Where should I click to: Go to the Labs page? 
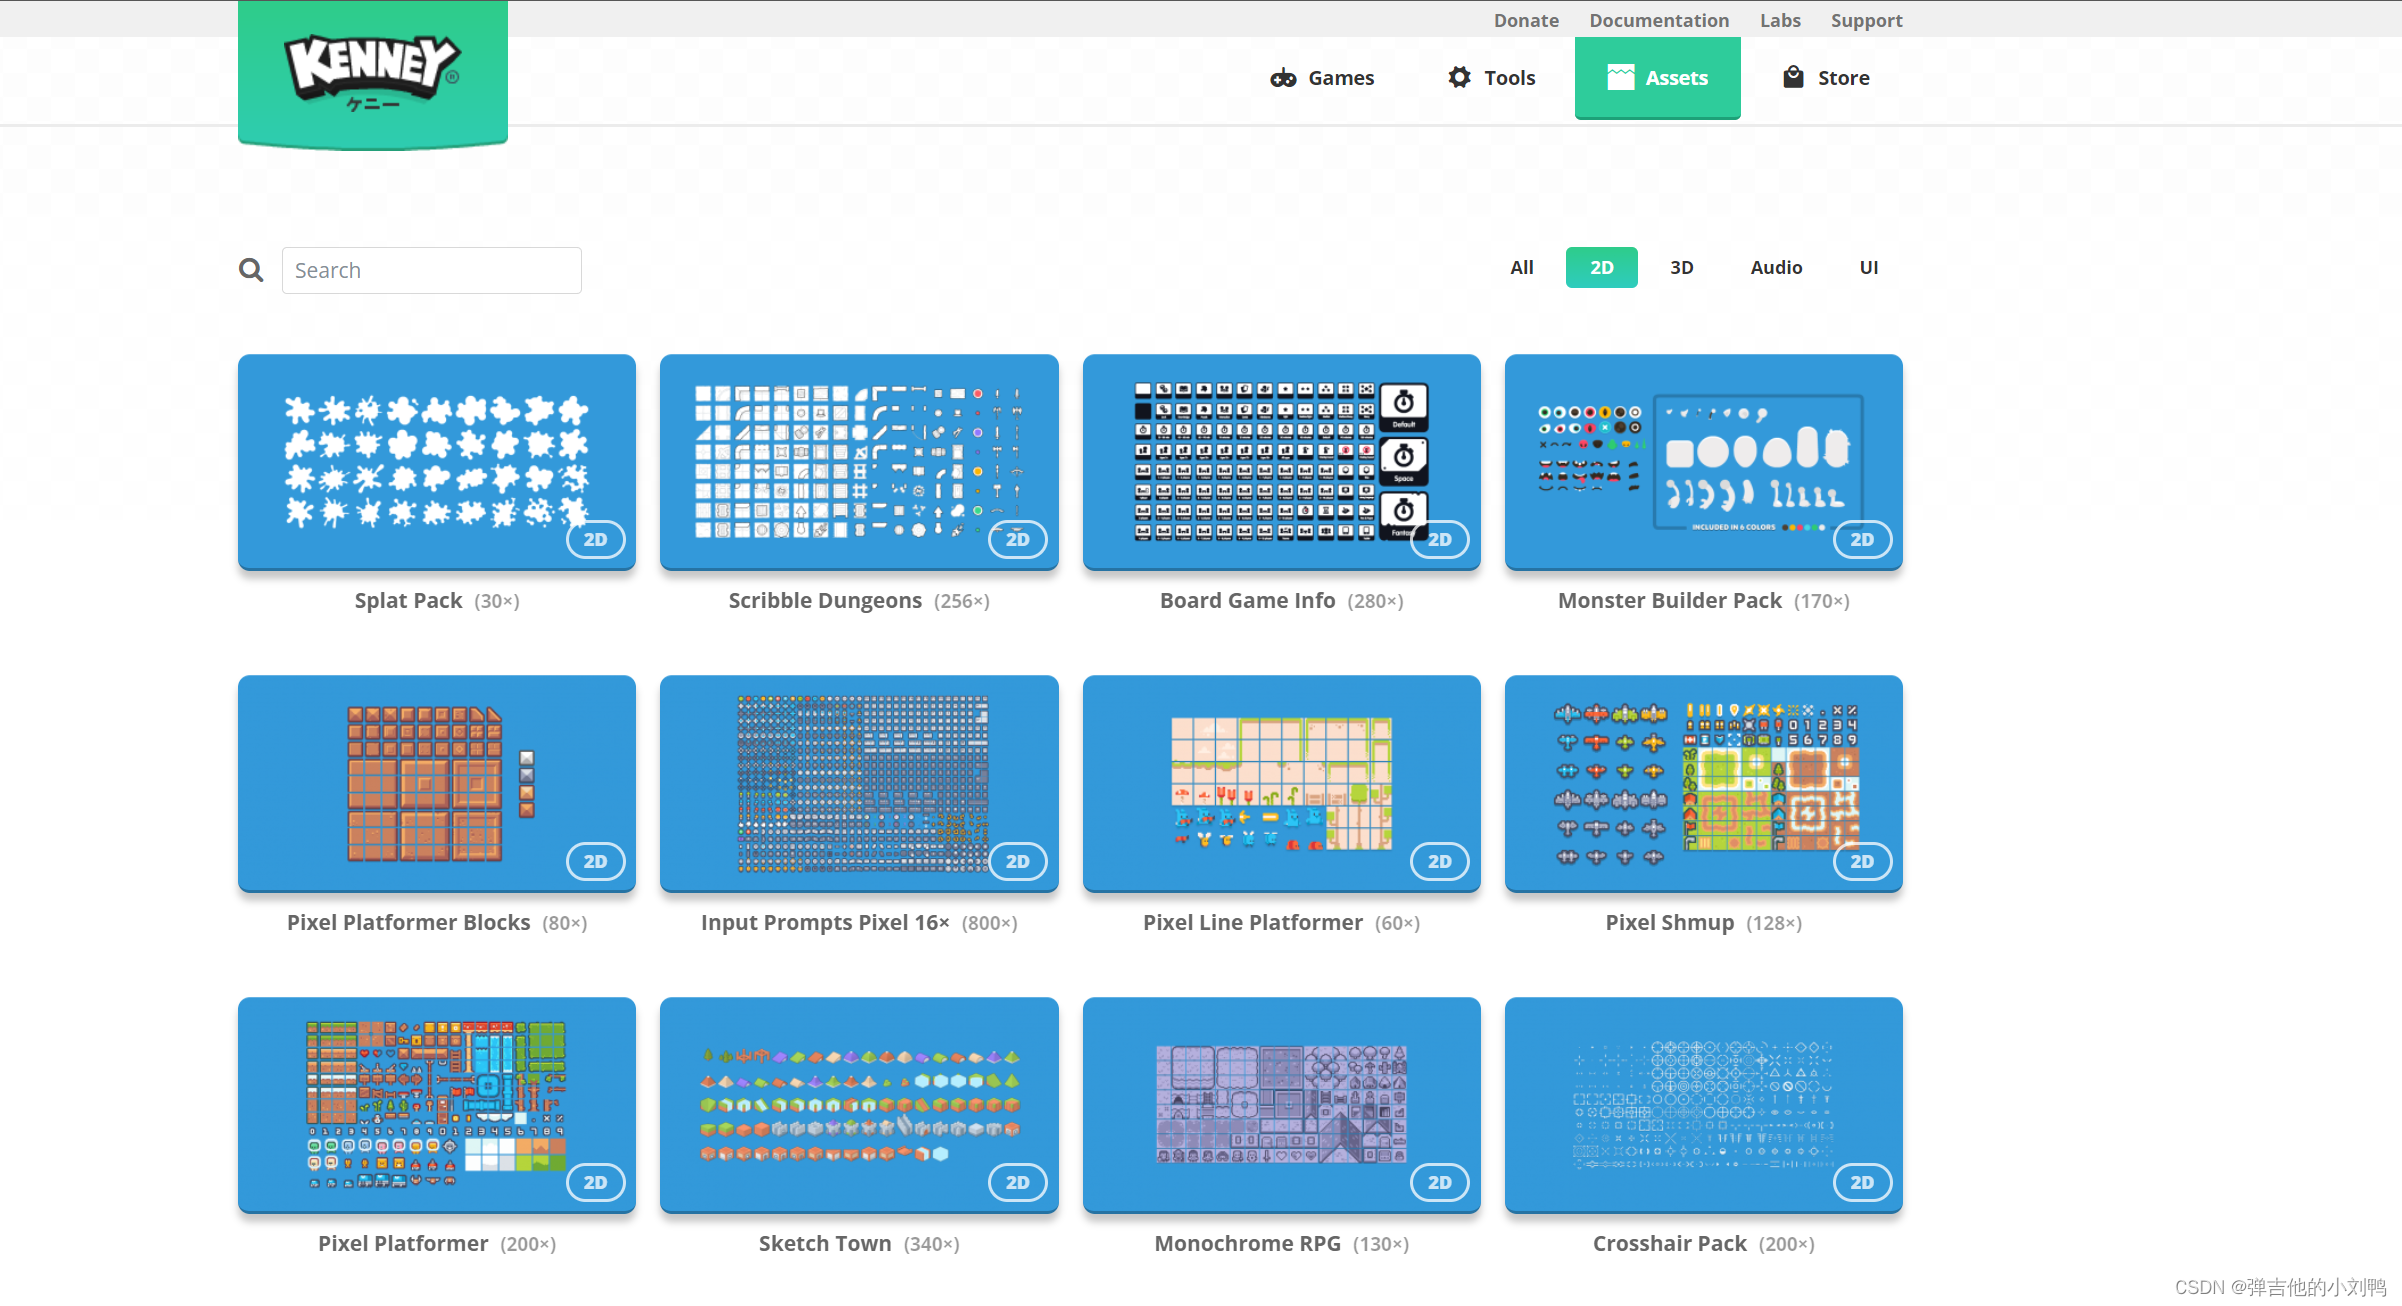[1779, 20]
